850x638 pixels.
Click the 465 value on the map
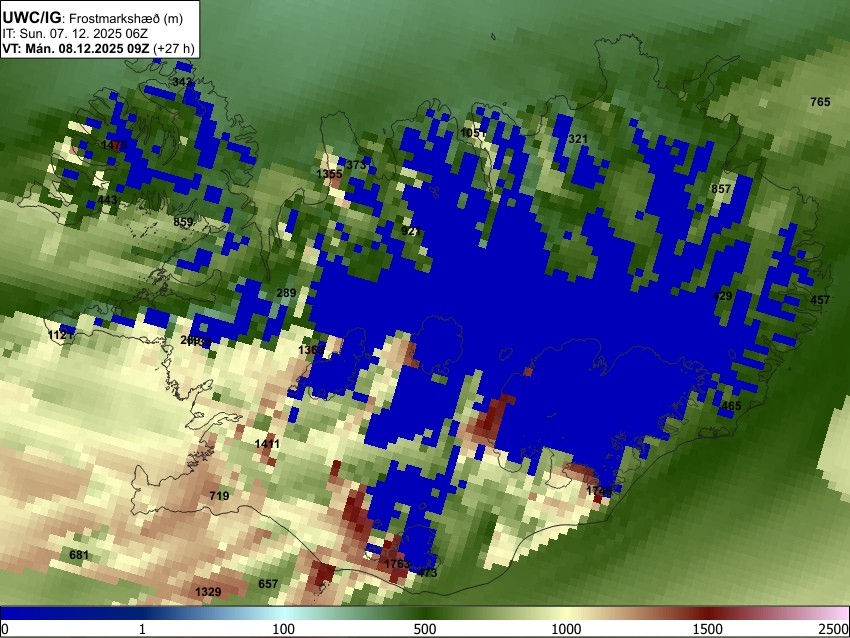click(x=731, y=405)
